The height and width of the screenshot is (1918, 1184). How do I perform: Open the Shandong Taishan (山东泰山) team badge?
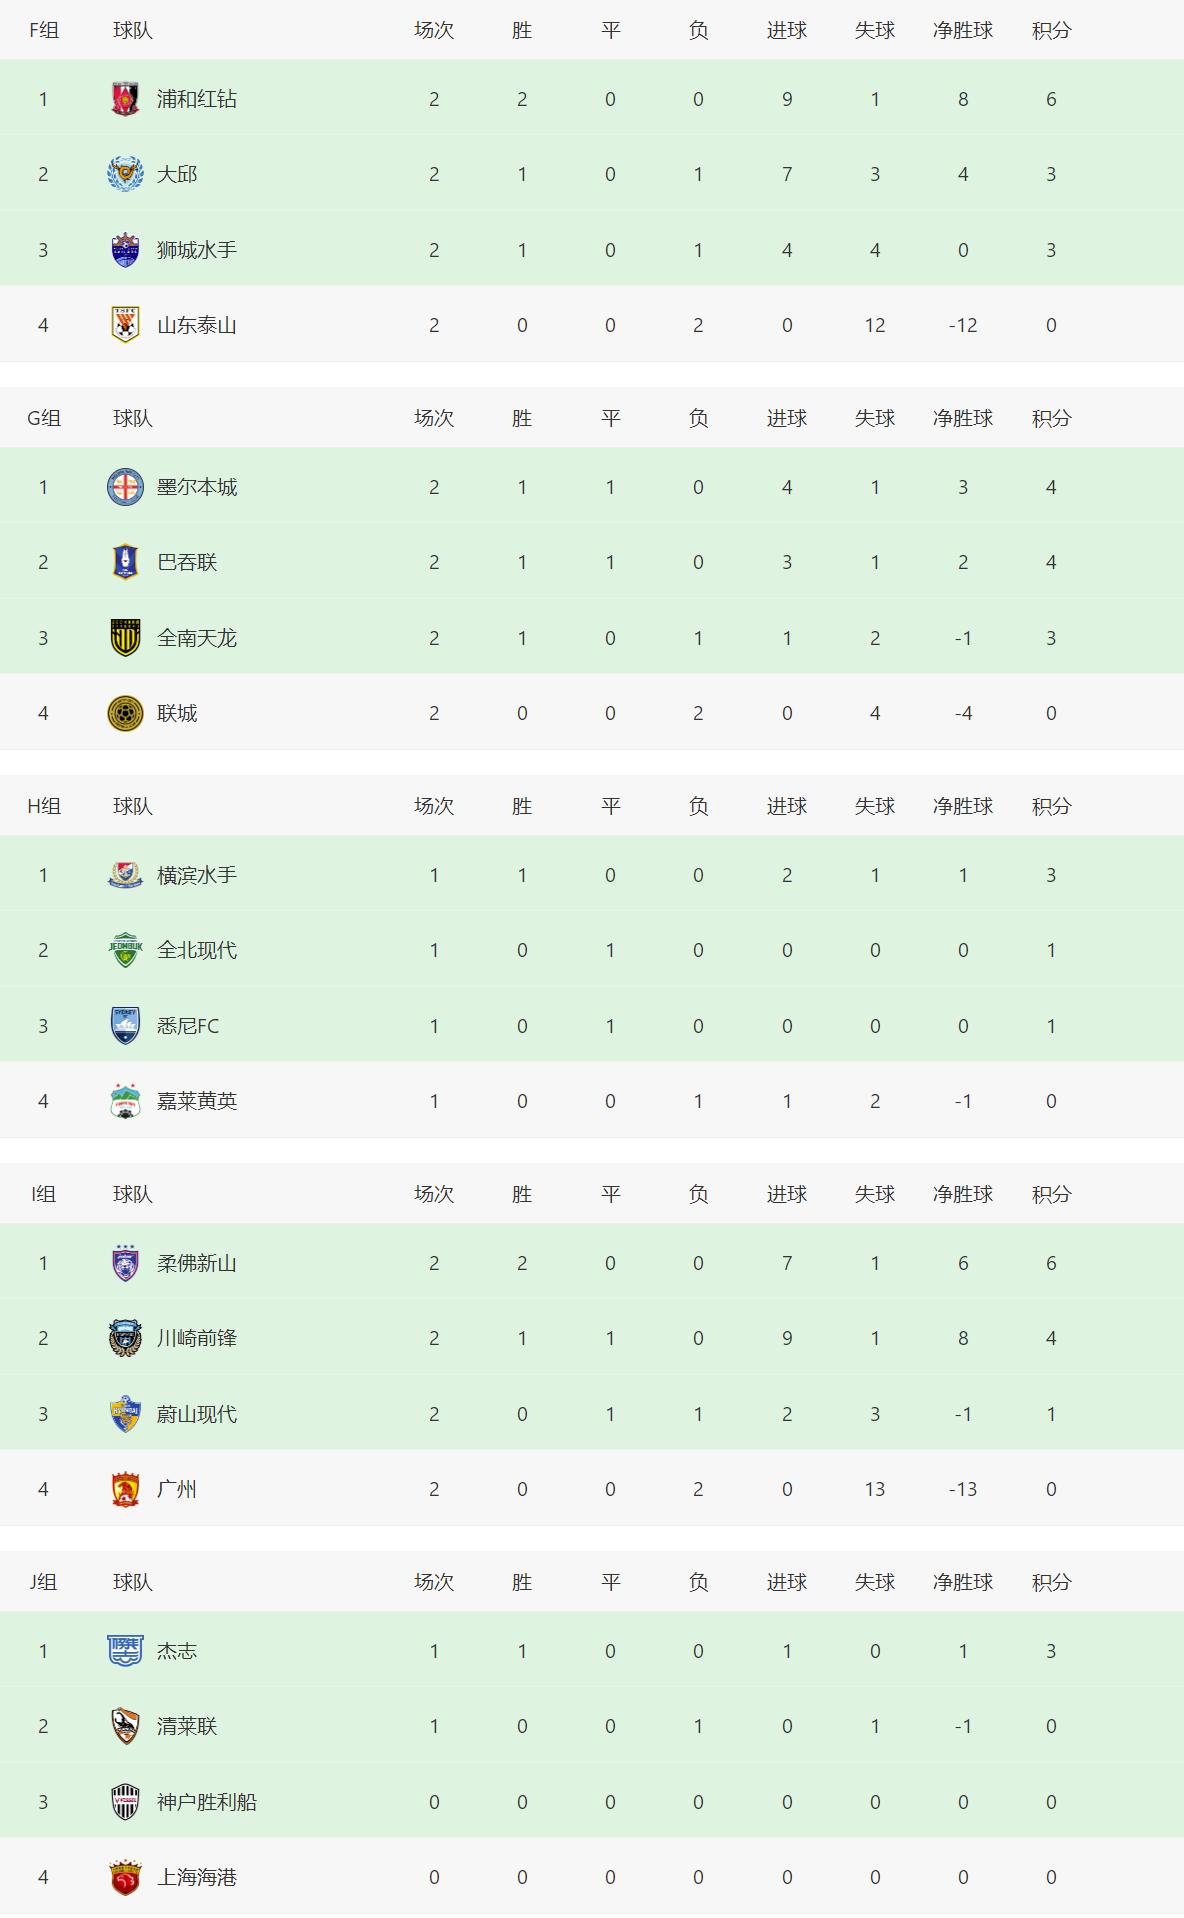pyautogui.click(x=125, y=325)
